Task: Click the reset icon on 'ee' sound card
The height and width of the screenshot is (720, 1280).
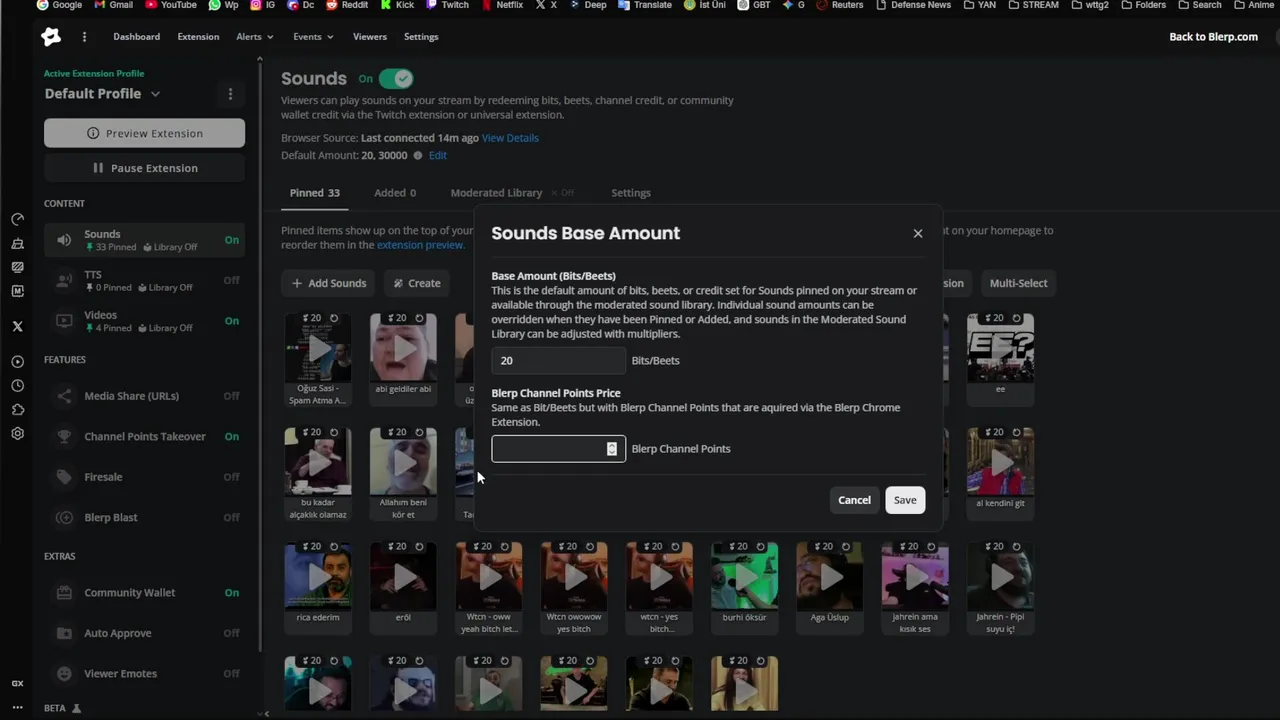Action: coord(1017,318)
